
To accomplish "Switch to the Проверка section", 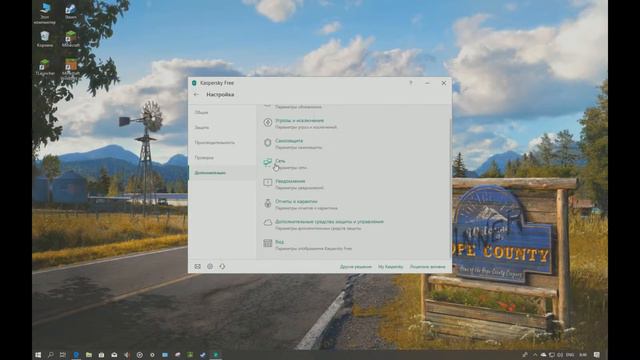I will 204,158.
